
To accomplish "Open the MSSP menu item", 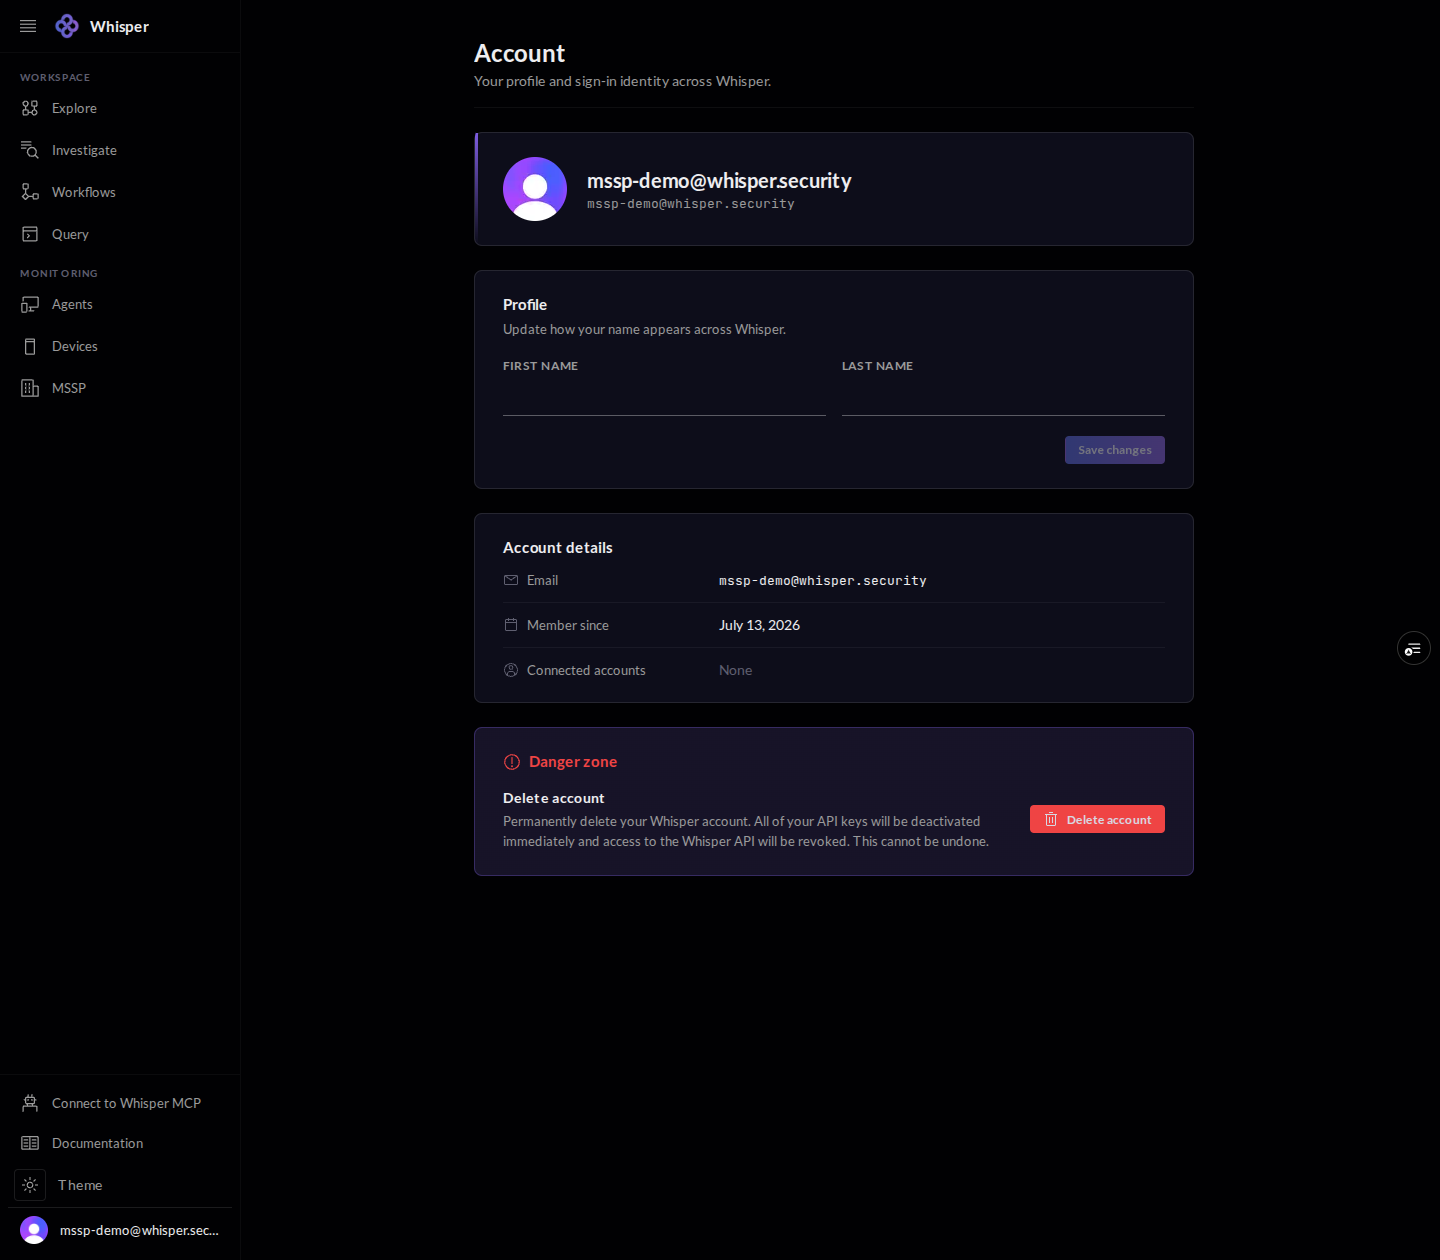I will coord(120,388).
